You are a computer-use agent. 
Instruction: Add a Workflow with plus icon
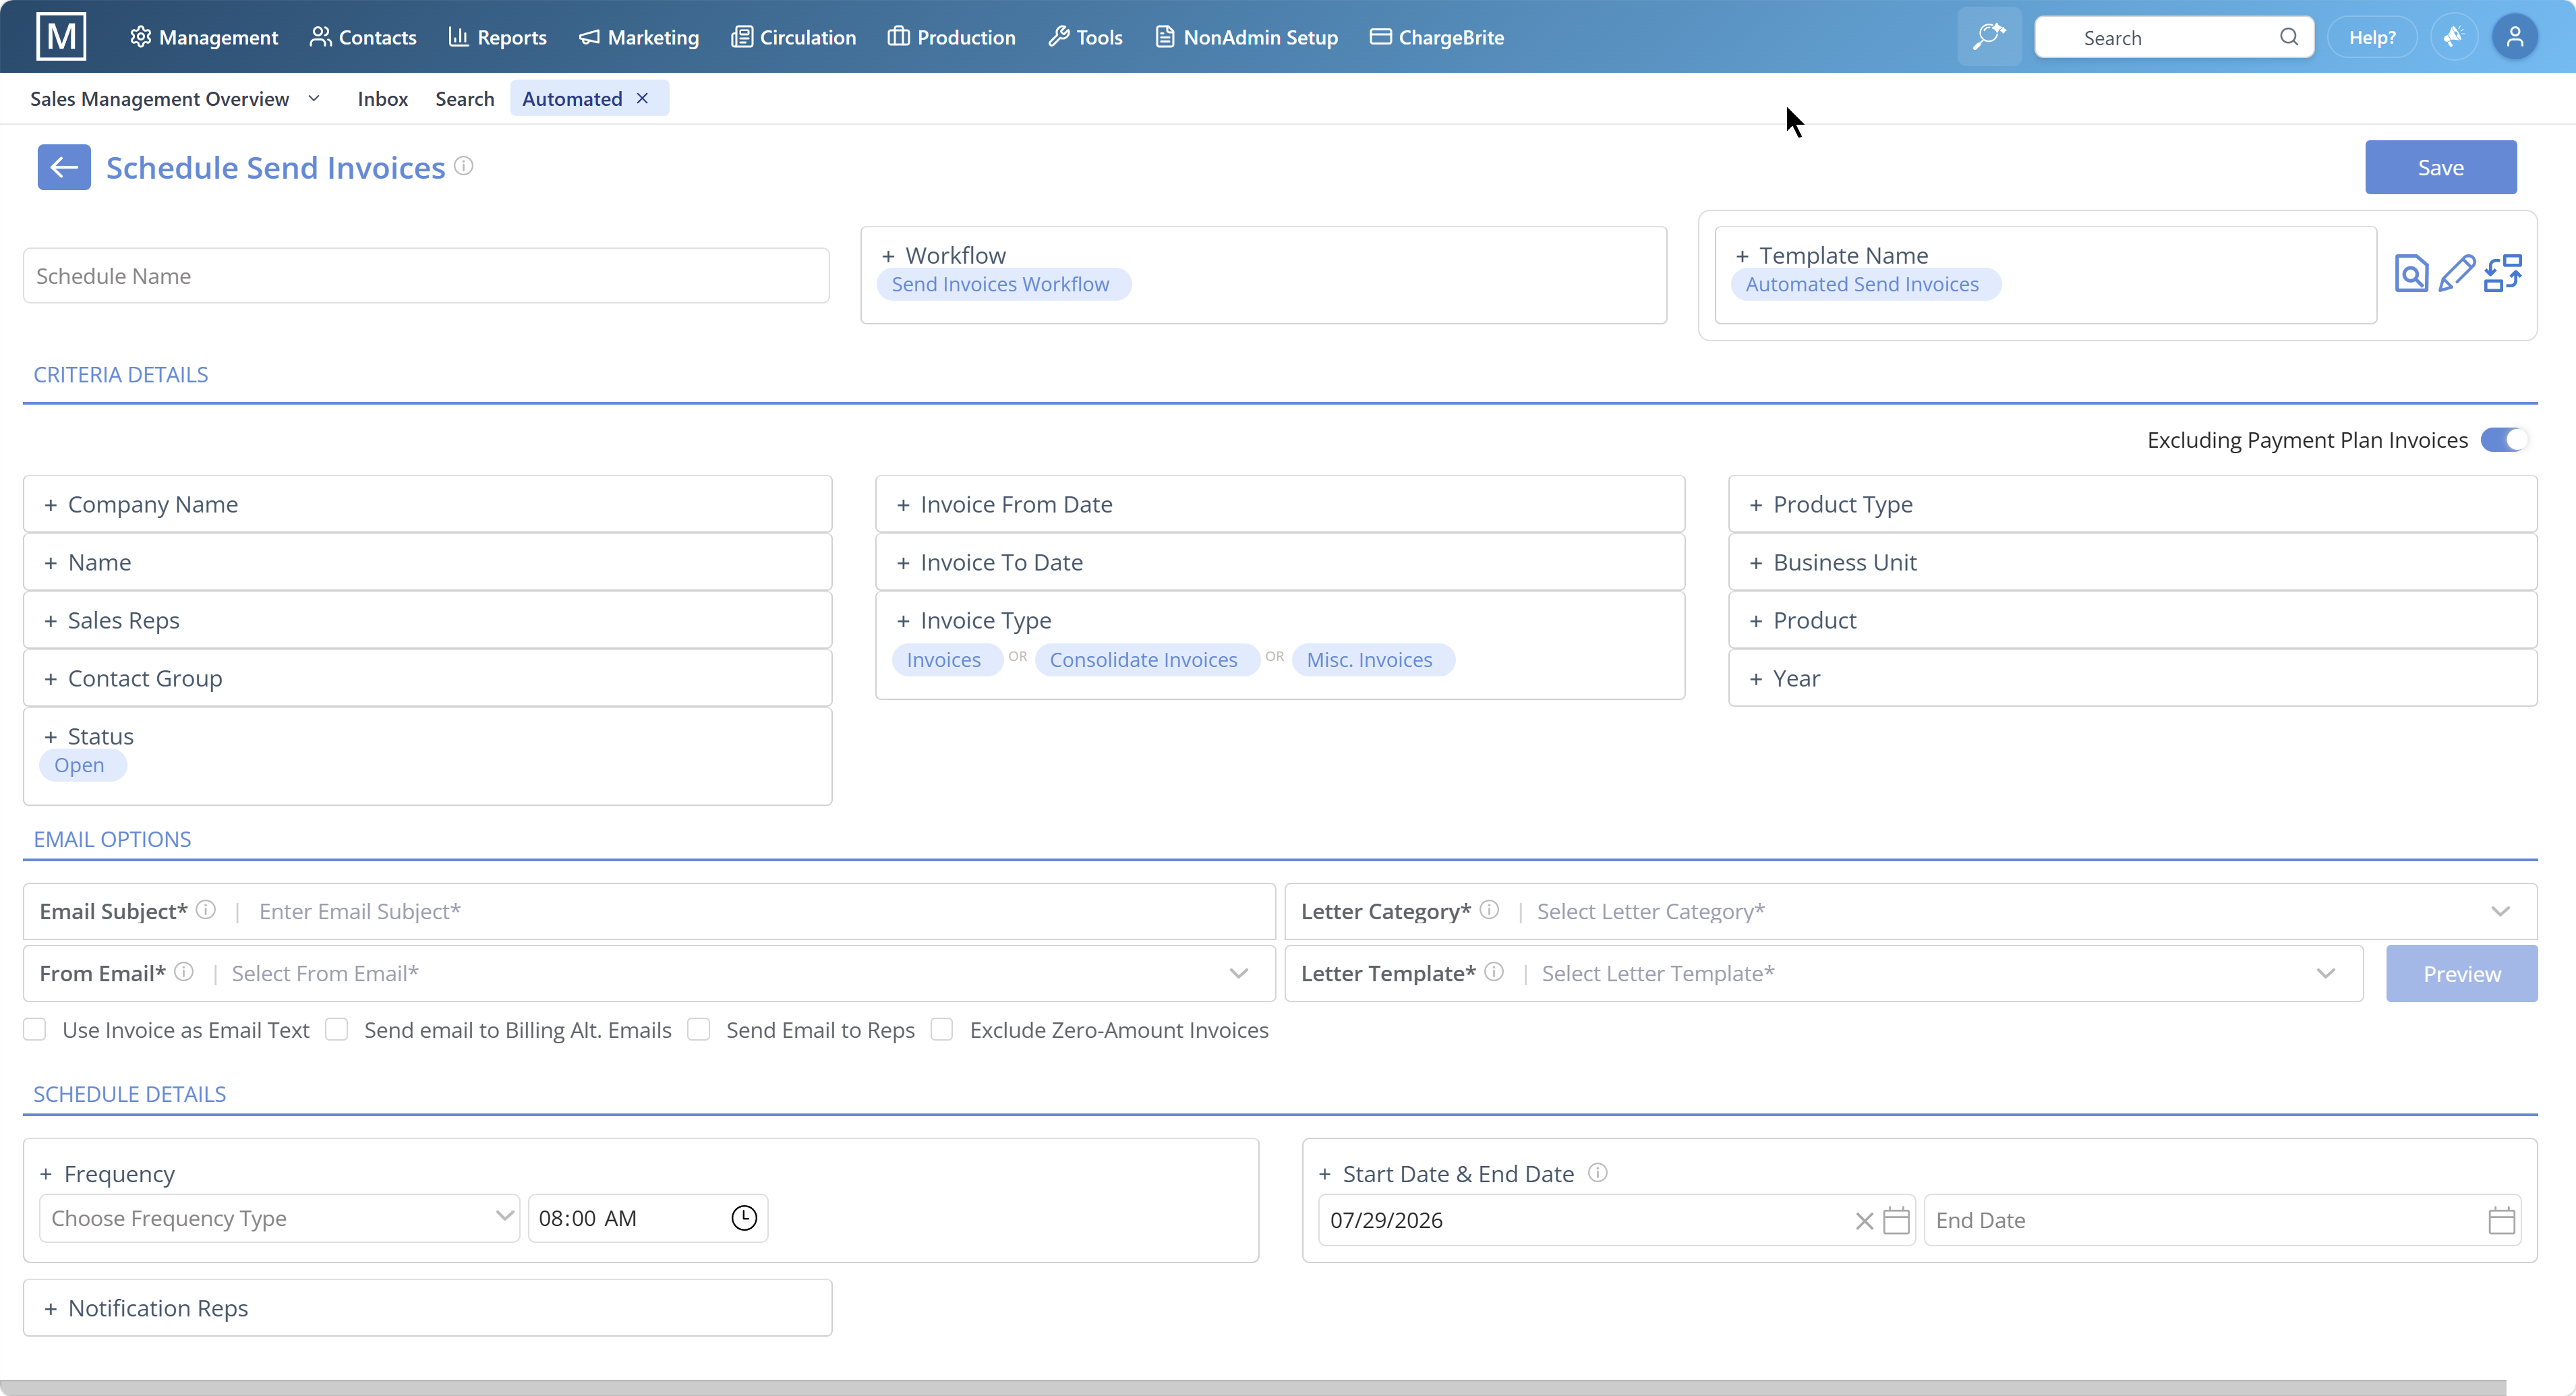point(888,256)
